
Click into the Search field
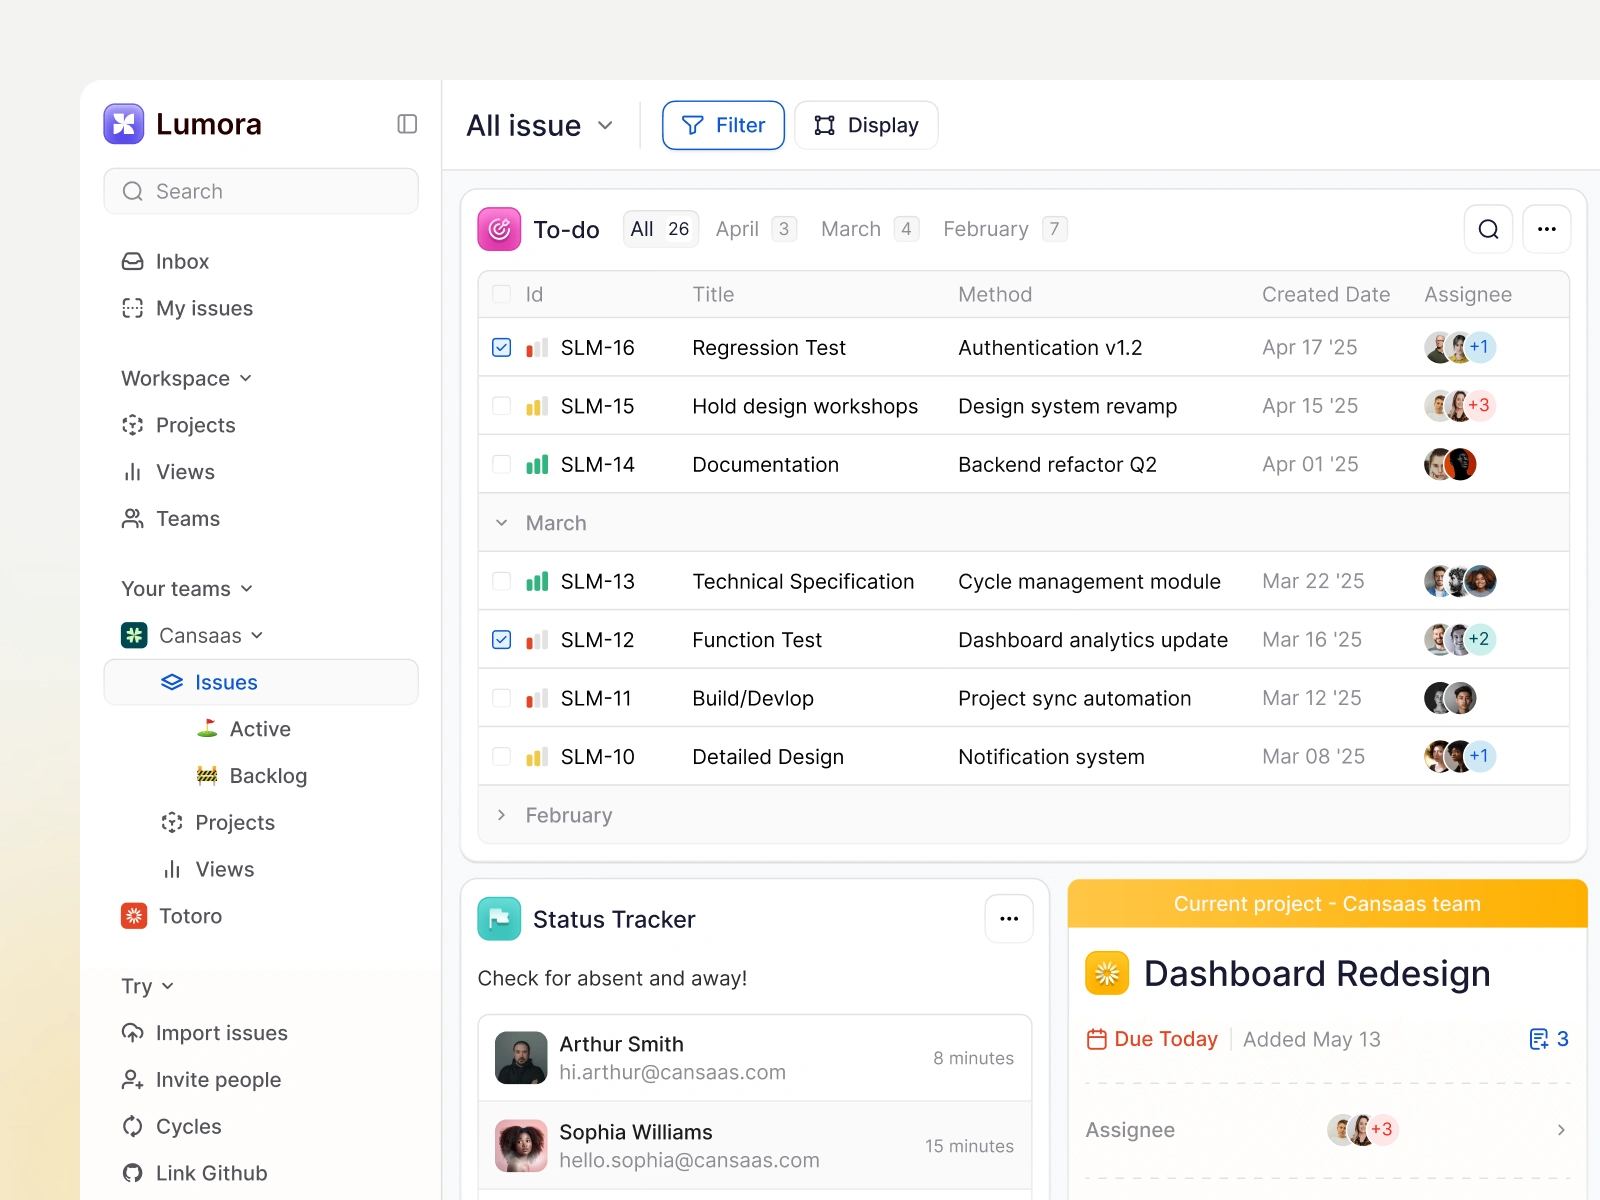(261, 191)
